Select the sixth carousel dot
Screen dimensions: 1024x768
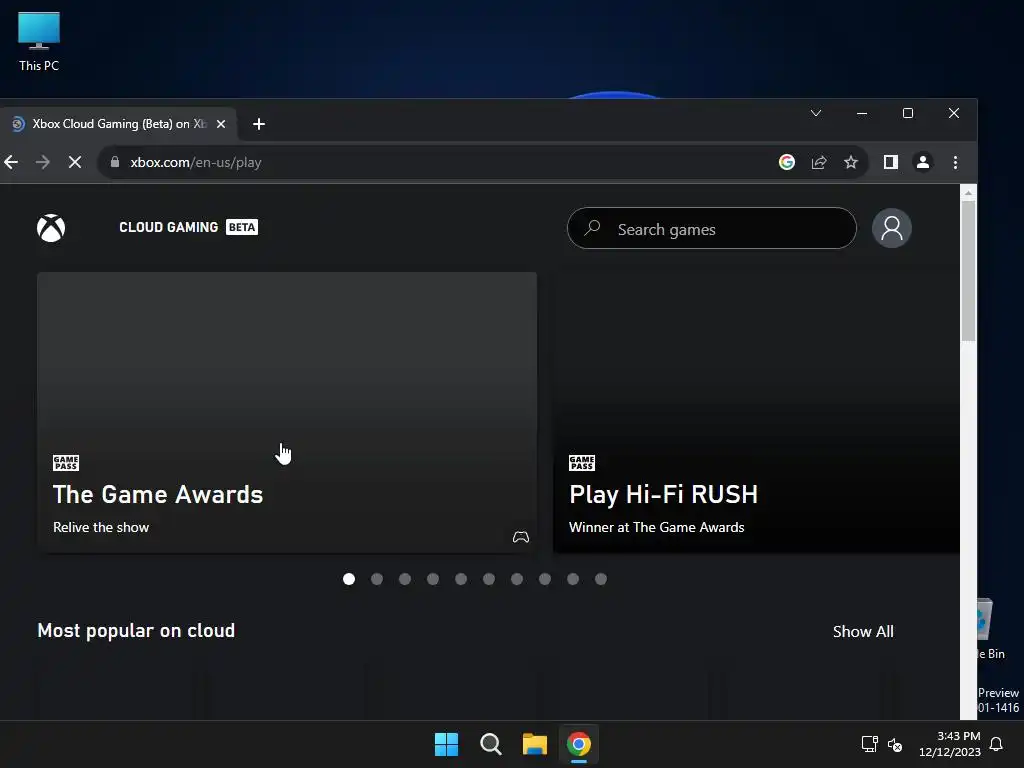point(489,579)
